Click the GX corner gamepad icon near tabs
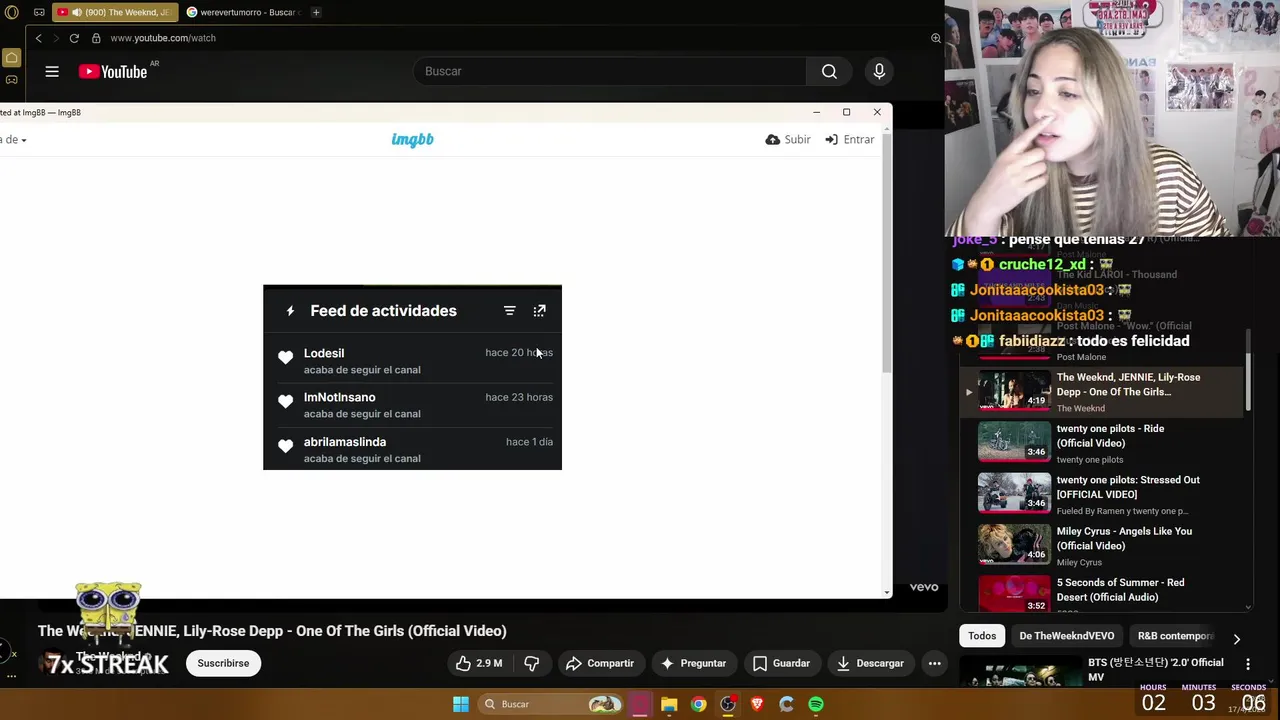The image size is (1280, 720). click(x=39, y=12)
